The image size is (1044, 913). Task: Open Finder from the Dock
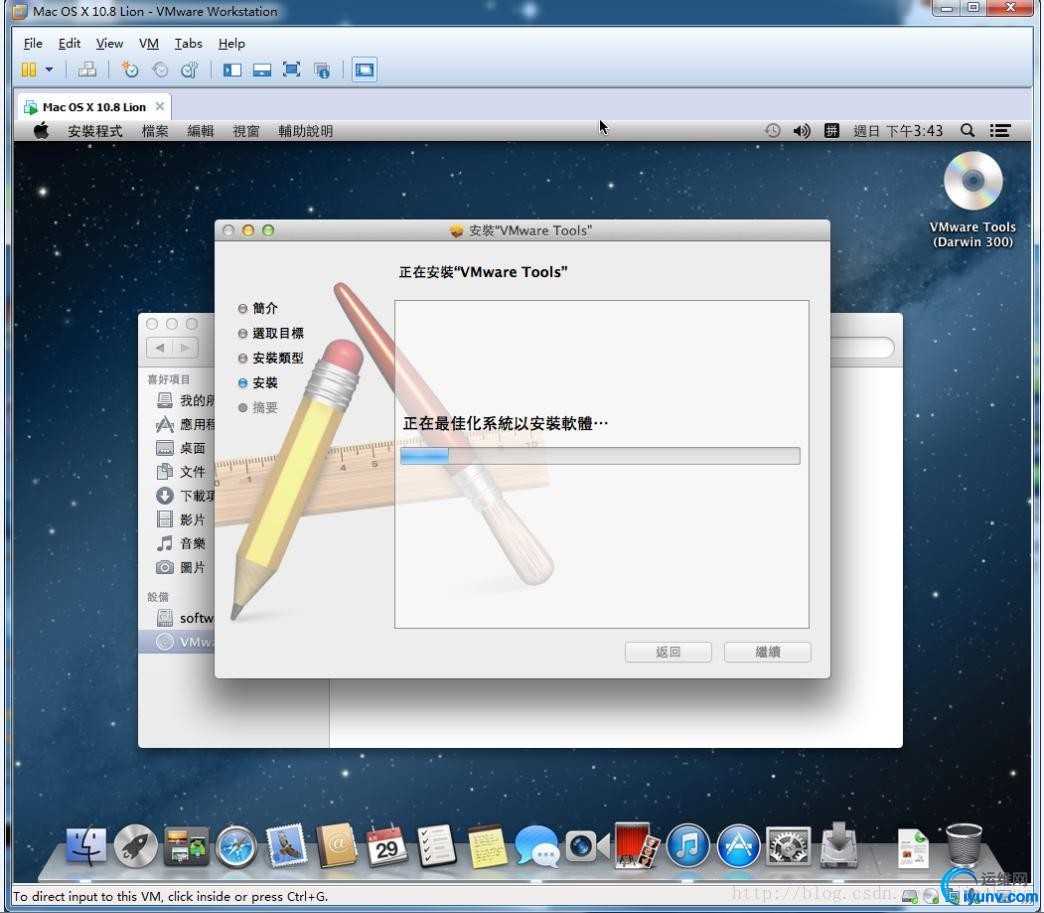pyautogui.click(x=86, y=846)
